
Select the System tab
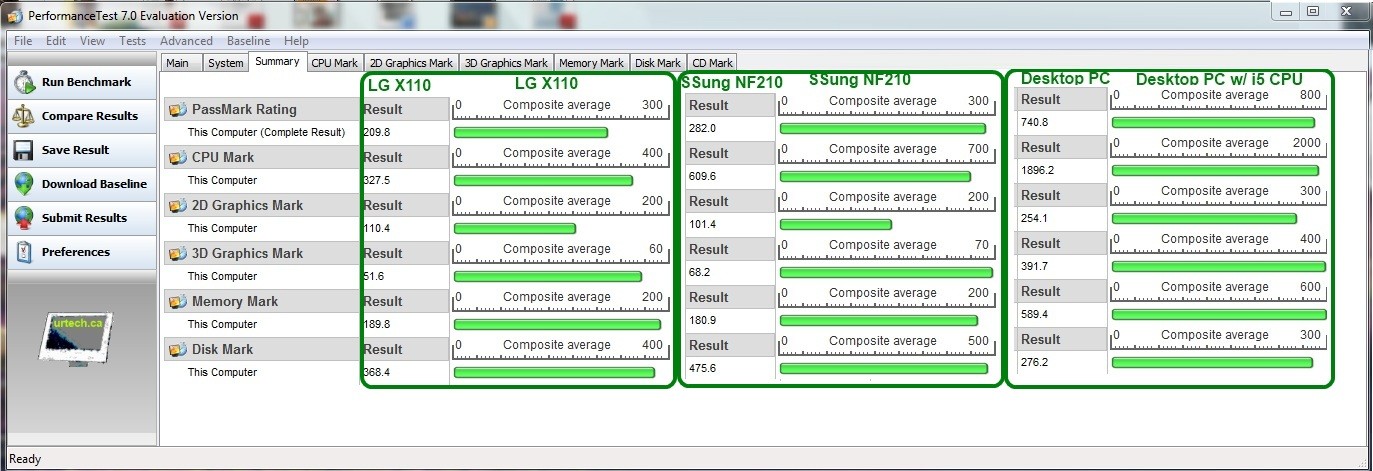(x=226, y=63)
